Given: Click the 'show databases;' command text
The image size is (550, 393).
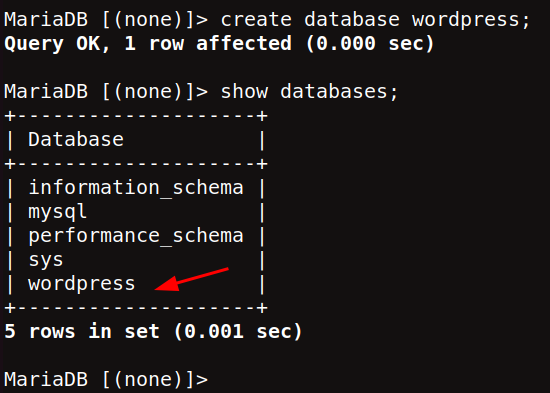Looking at the screenshot, I should 309,92.
